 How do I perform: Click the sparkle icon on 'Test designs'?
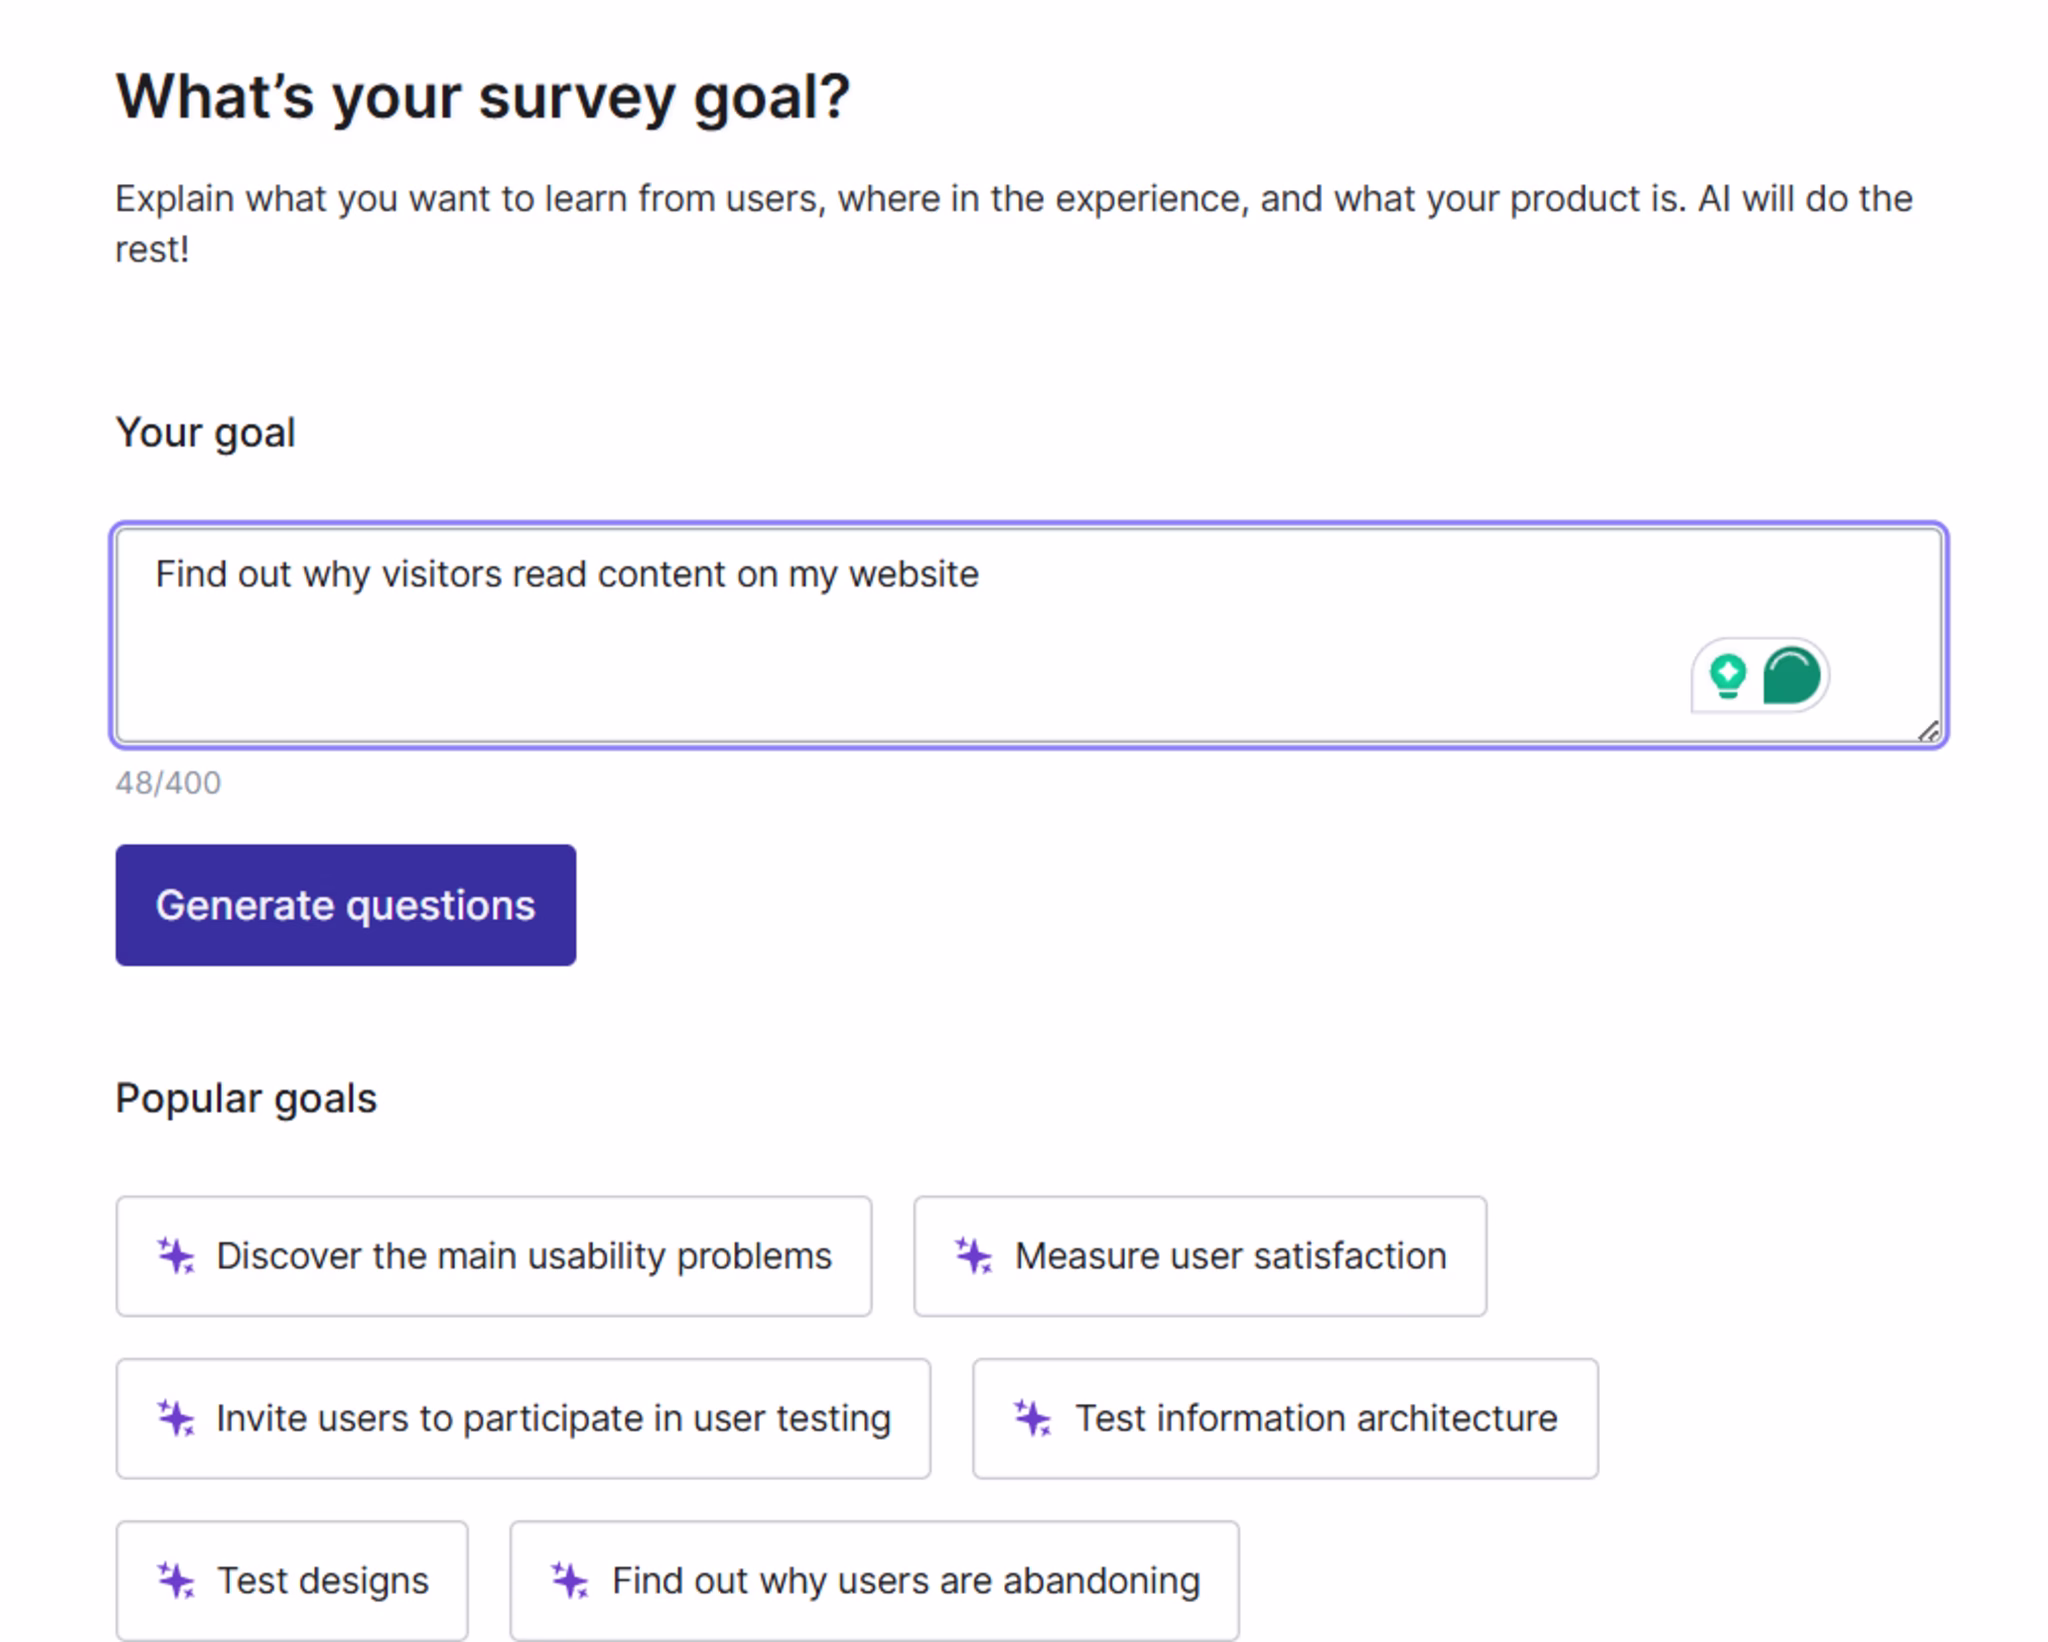pos(175,1580)
